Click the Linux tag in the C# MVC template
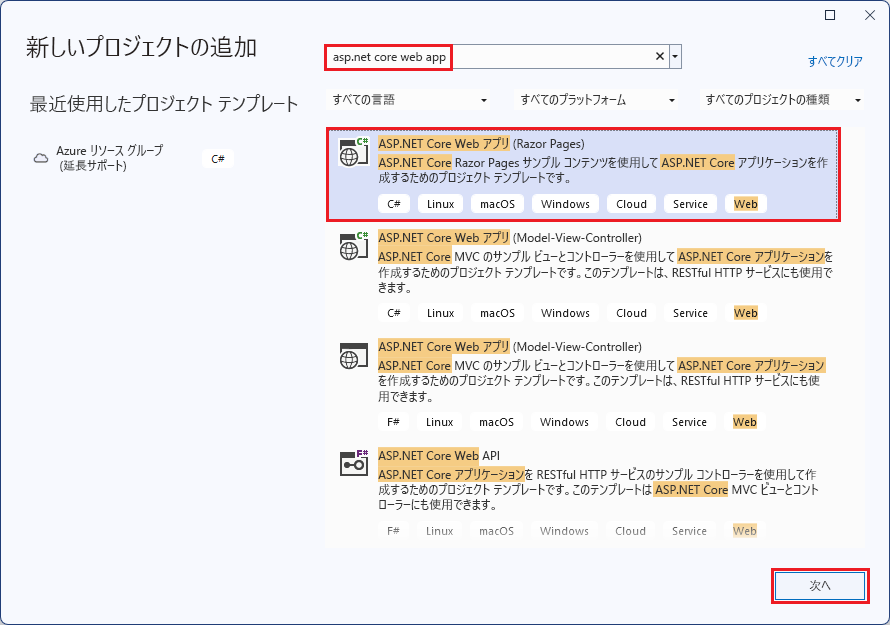The width and height of the screenshot is (890, 625). coord(440,313)
